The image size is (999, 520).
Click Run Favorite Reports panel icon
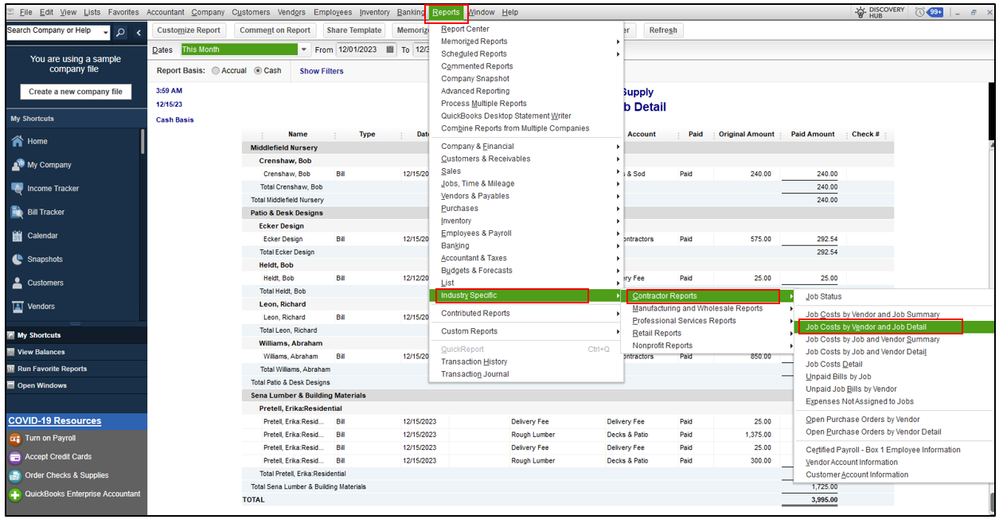coord(11,368)
